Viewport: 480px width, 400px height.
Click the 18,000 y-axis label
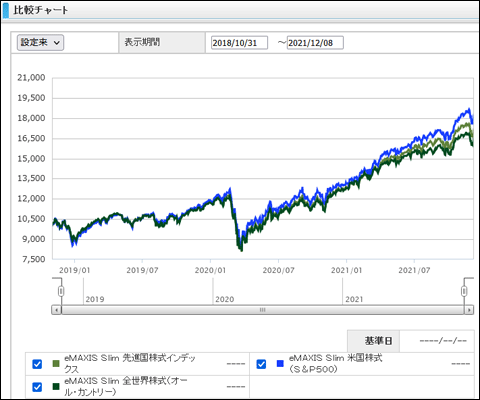[x=31, y=118]
